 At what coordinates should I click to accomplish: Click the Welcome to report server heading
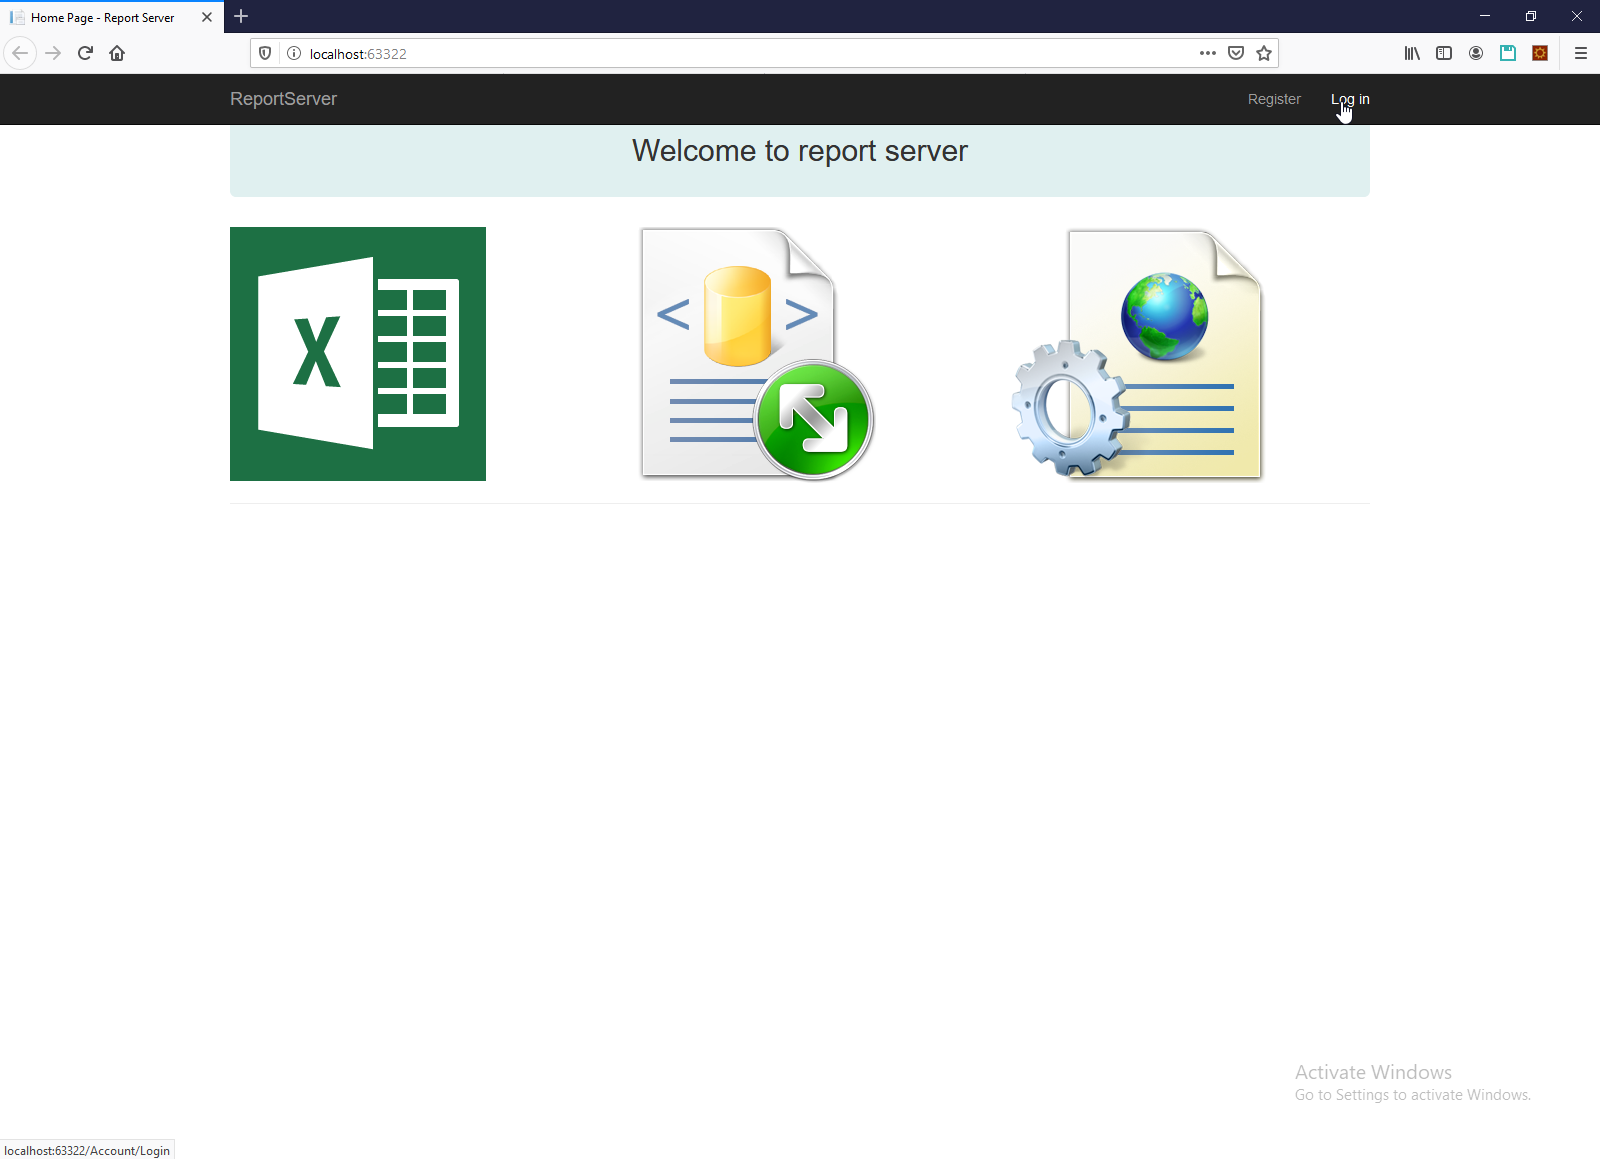coord(800,151)
